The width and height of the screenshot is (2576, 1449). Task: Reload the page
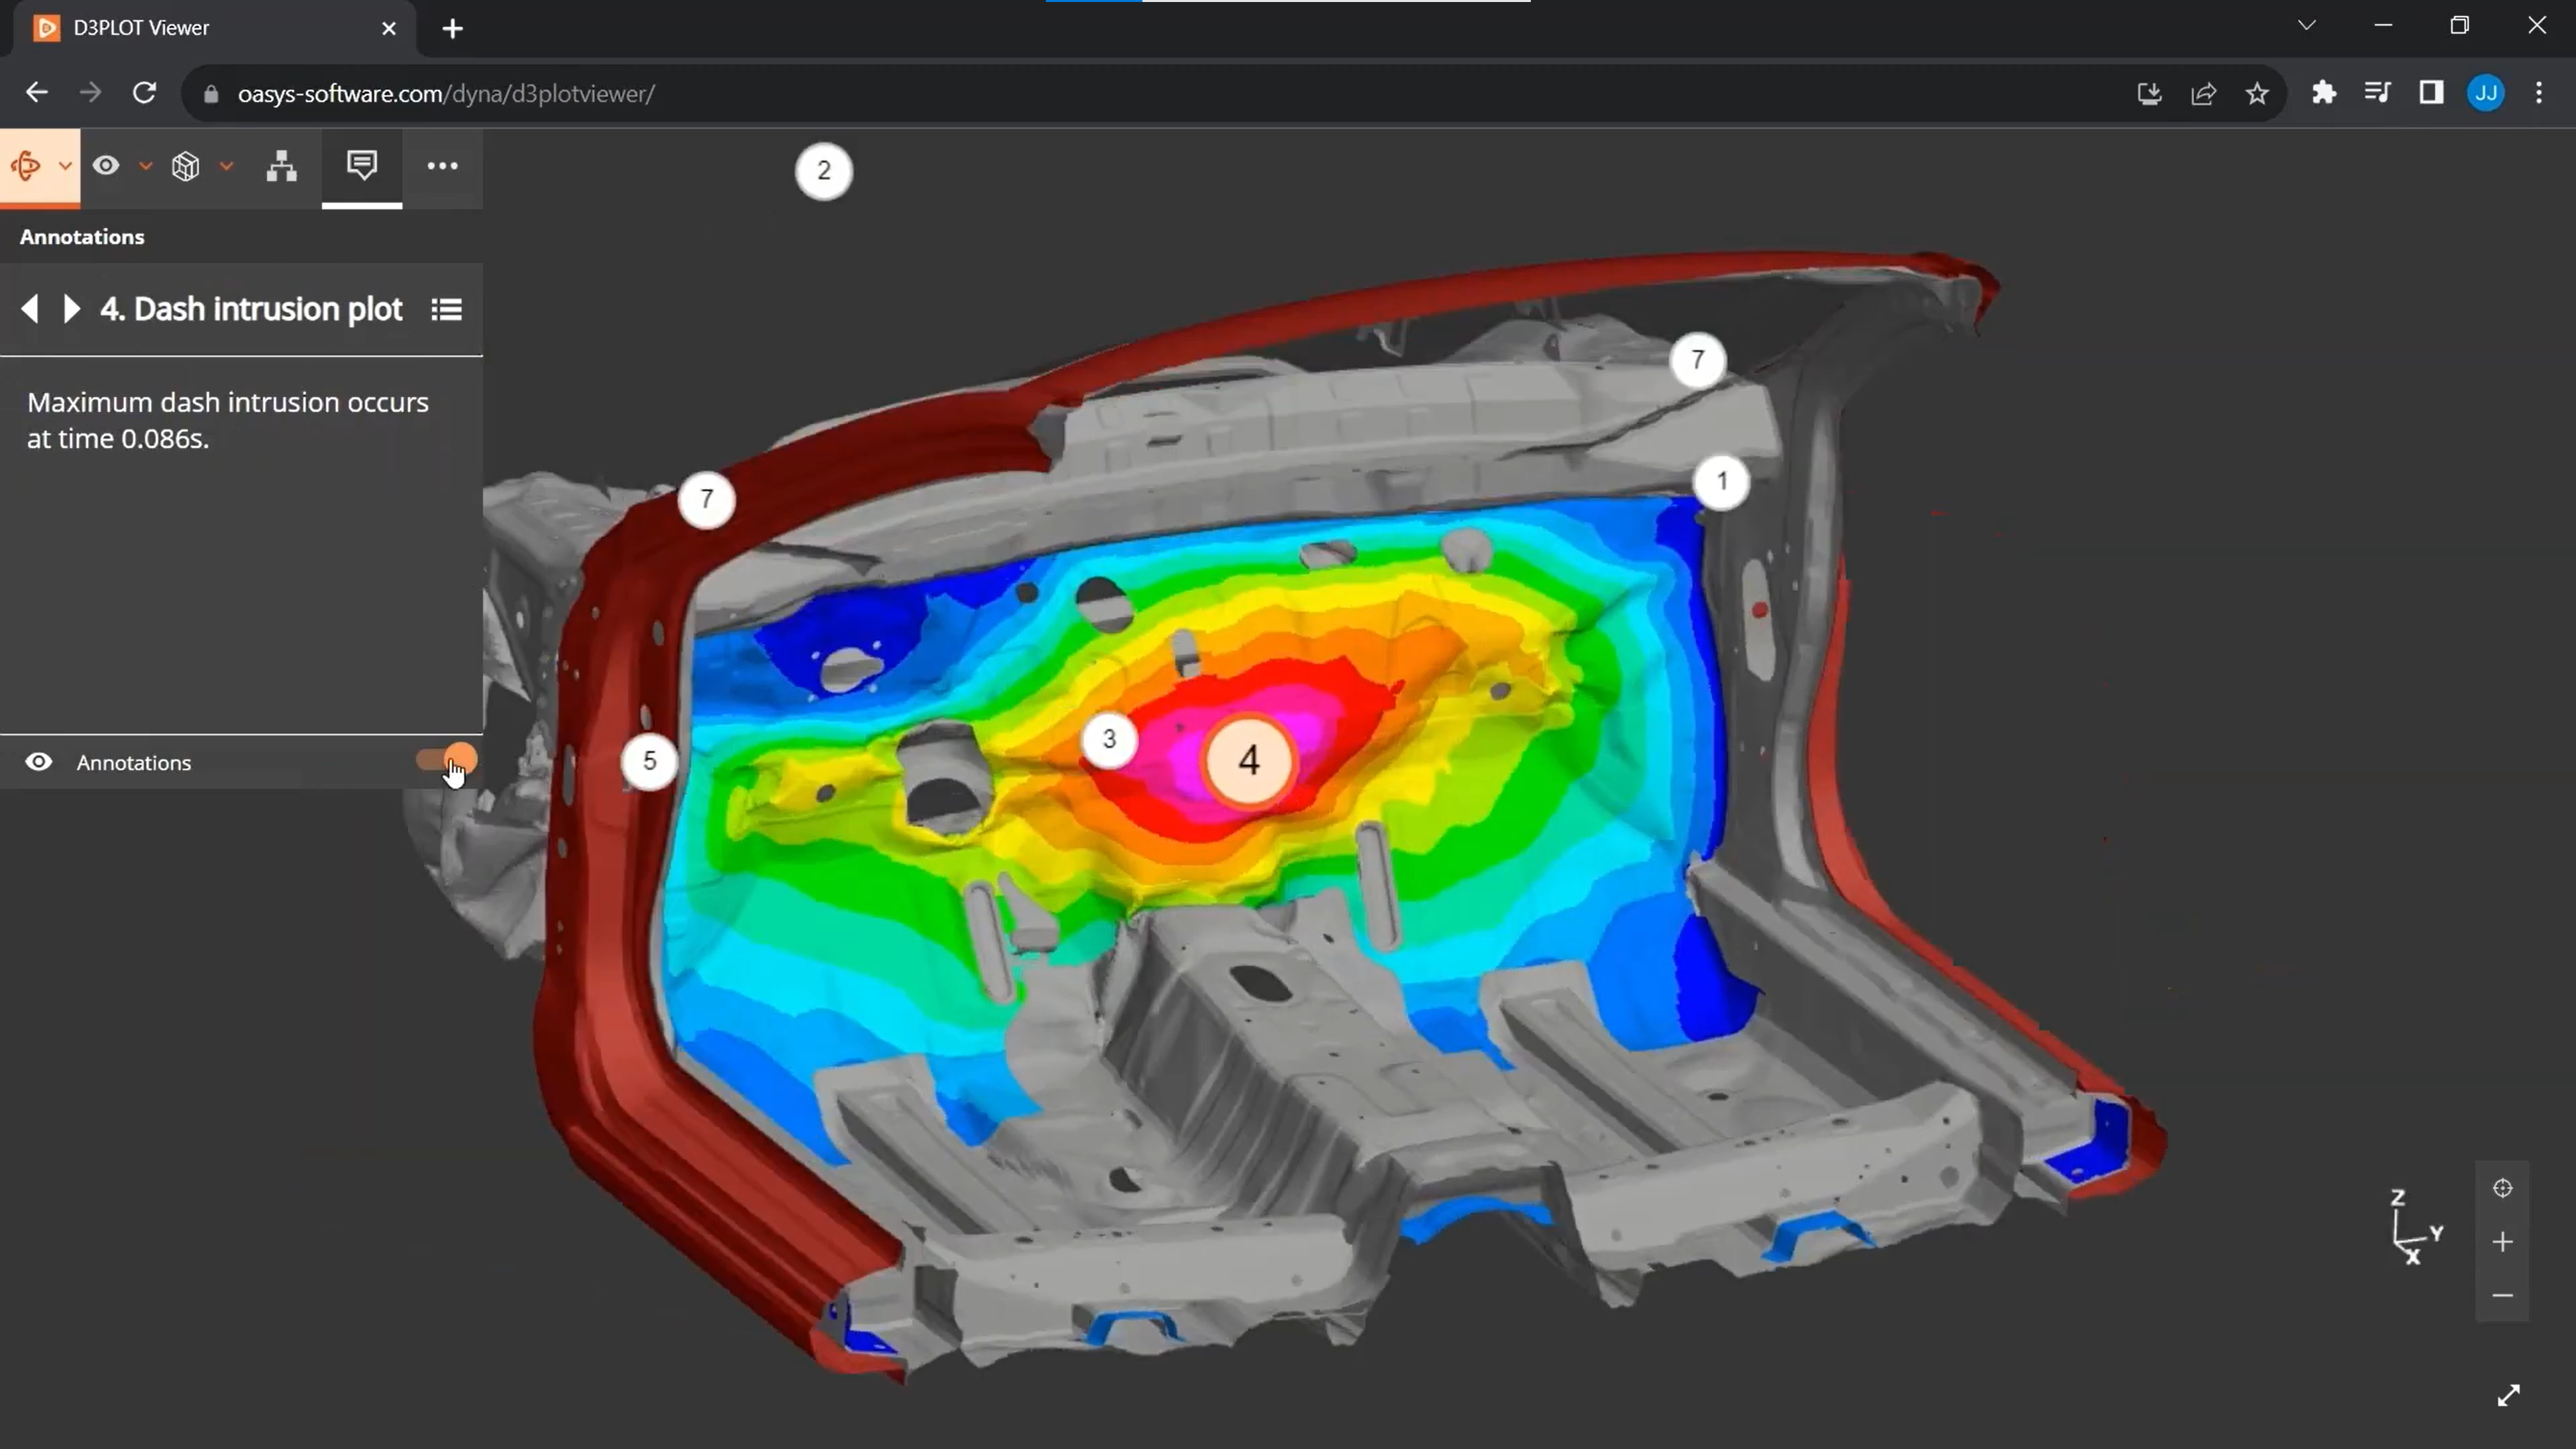[144, 93]
